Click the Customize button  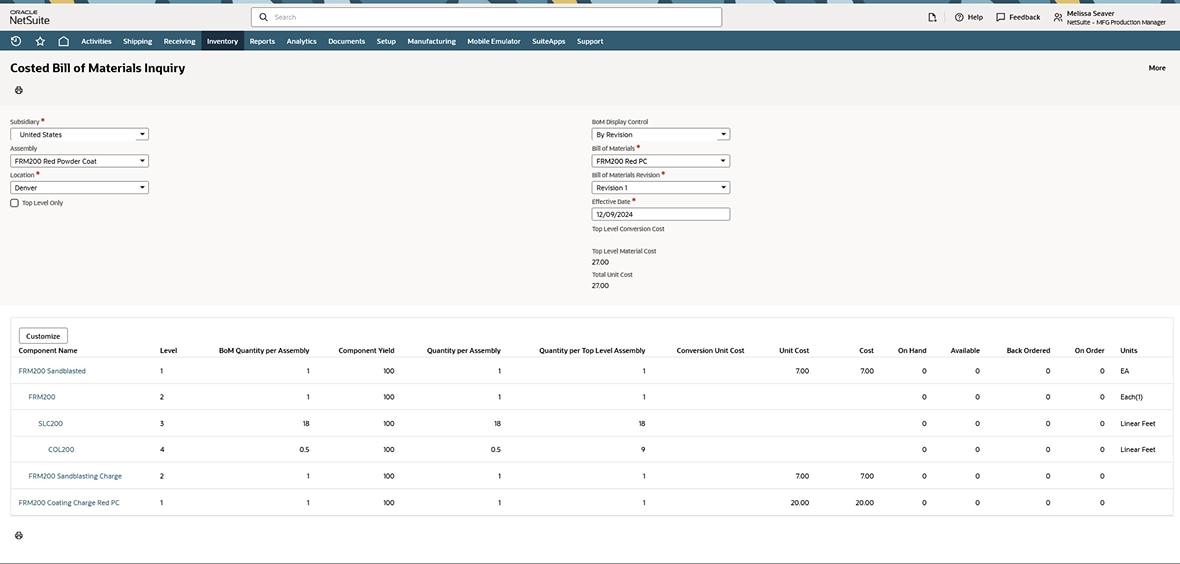click(x=43, y=336)
